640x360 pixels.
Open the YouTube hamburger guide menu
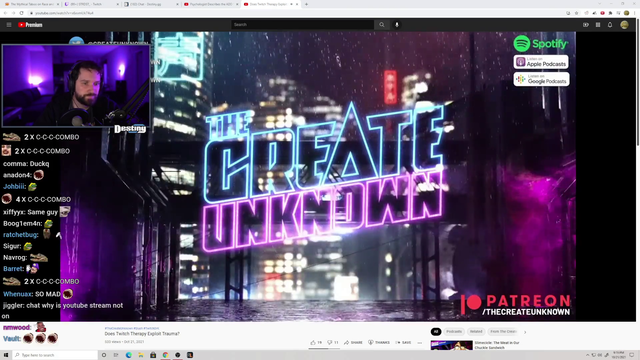click(9, 25)
